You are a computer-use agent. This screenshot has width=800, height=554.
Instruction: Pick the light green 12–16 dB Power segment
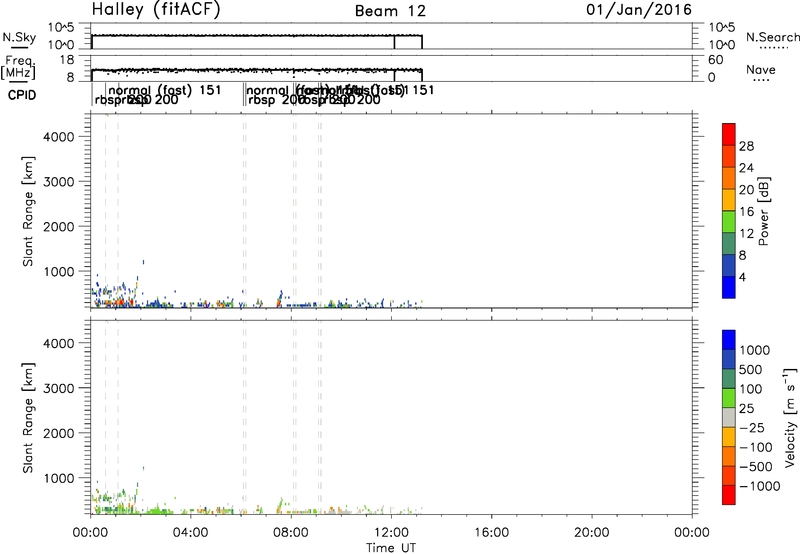(x=729, y=221)
